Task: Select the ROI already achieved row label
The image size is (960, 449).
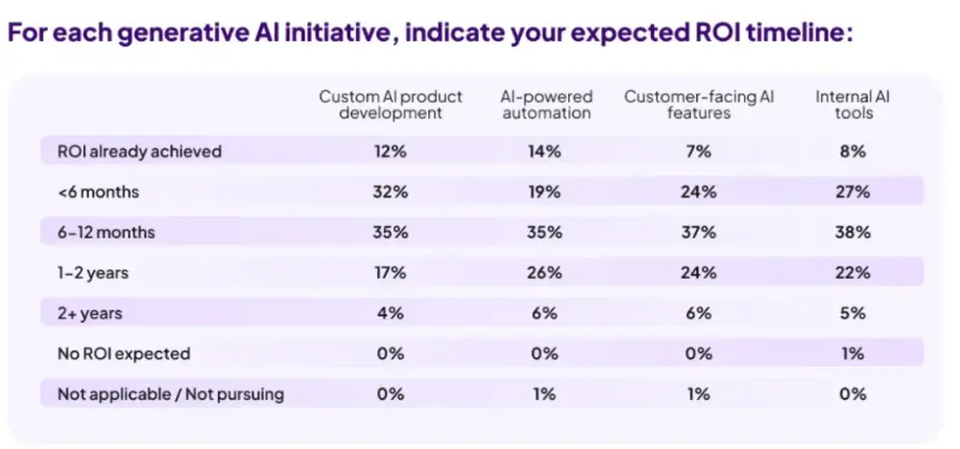Action: pos(139,152)
